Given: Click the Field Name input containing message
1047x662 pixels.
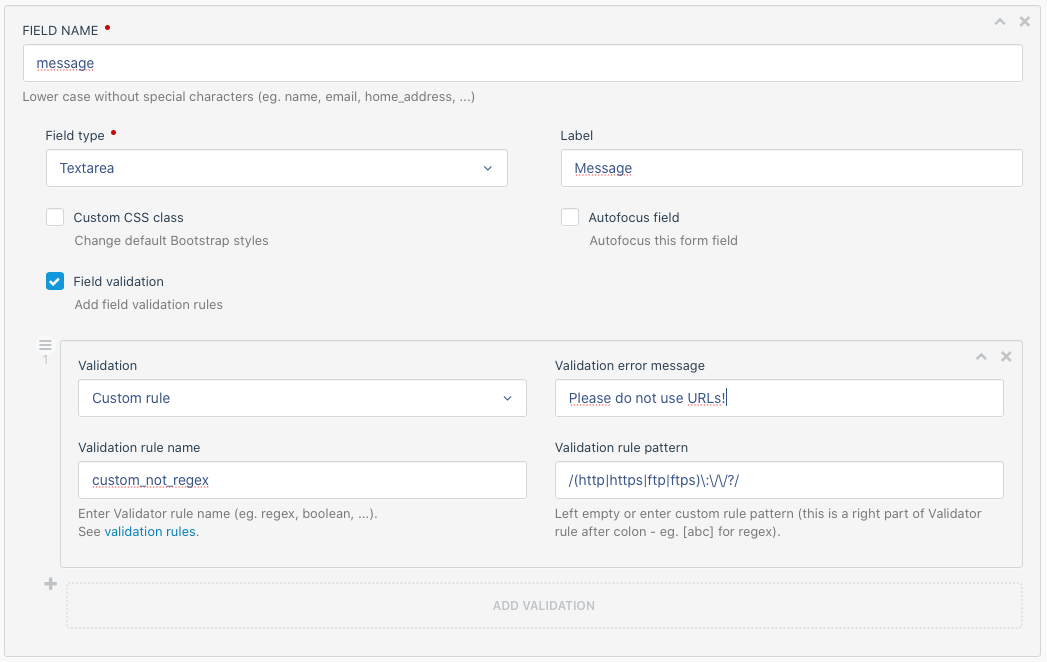Looking at the screenshot, I should point(522,63).
